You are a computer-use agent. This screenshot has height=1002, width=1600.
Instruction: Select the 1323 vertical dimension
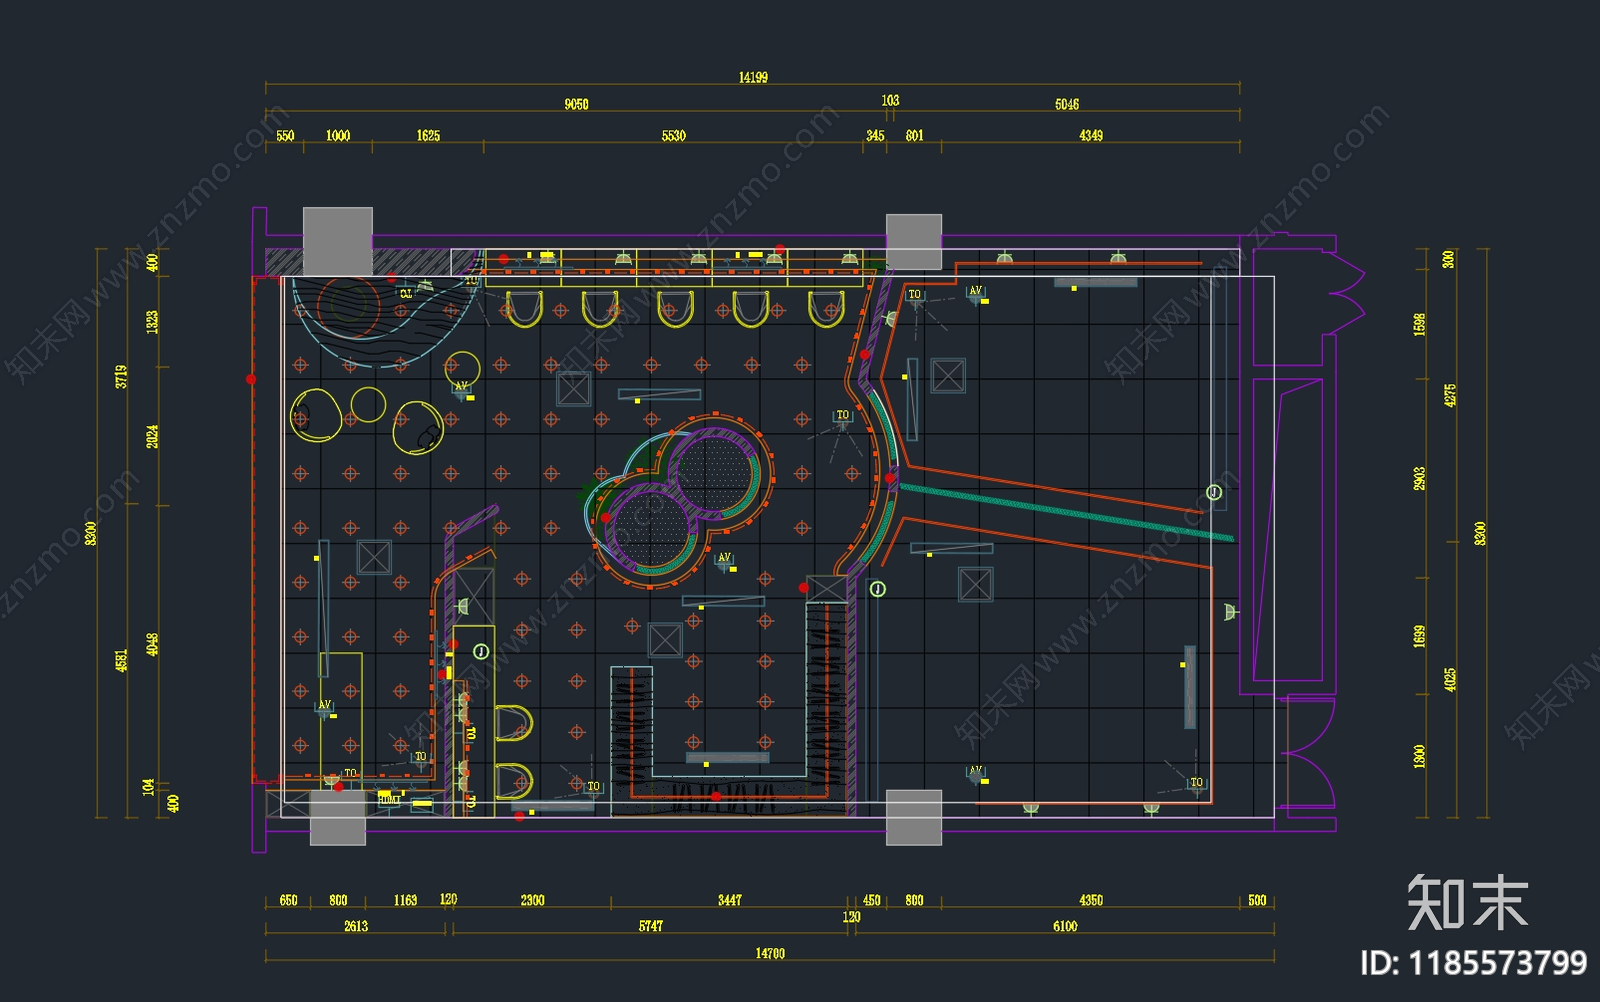click(x=152, y=322)
